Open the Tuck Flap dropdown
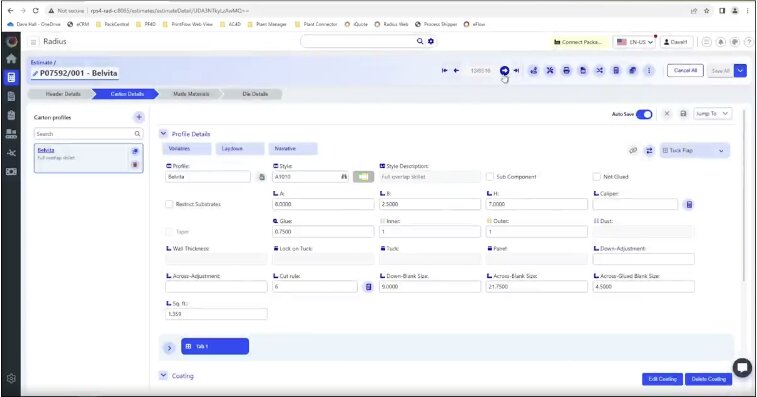The height and width of the screenshot is (397, 757). pos(694,151)
